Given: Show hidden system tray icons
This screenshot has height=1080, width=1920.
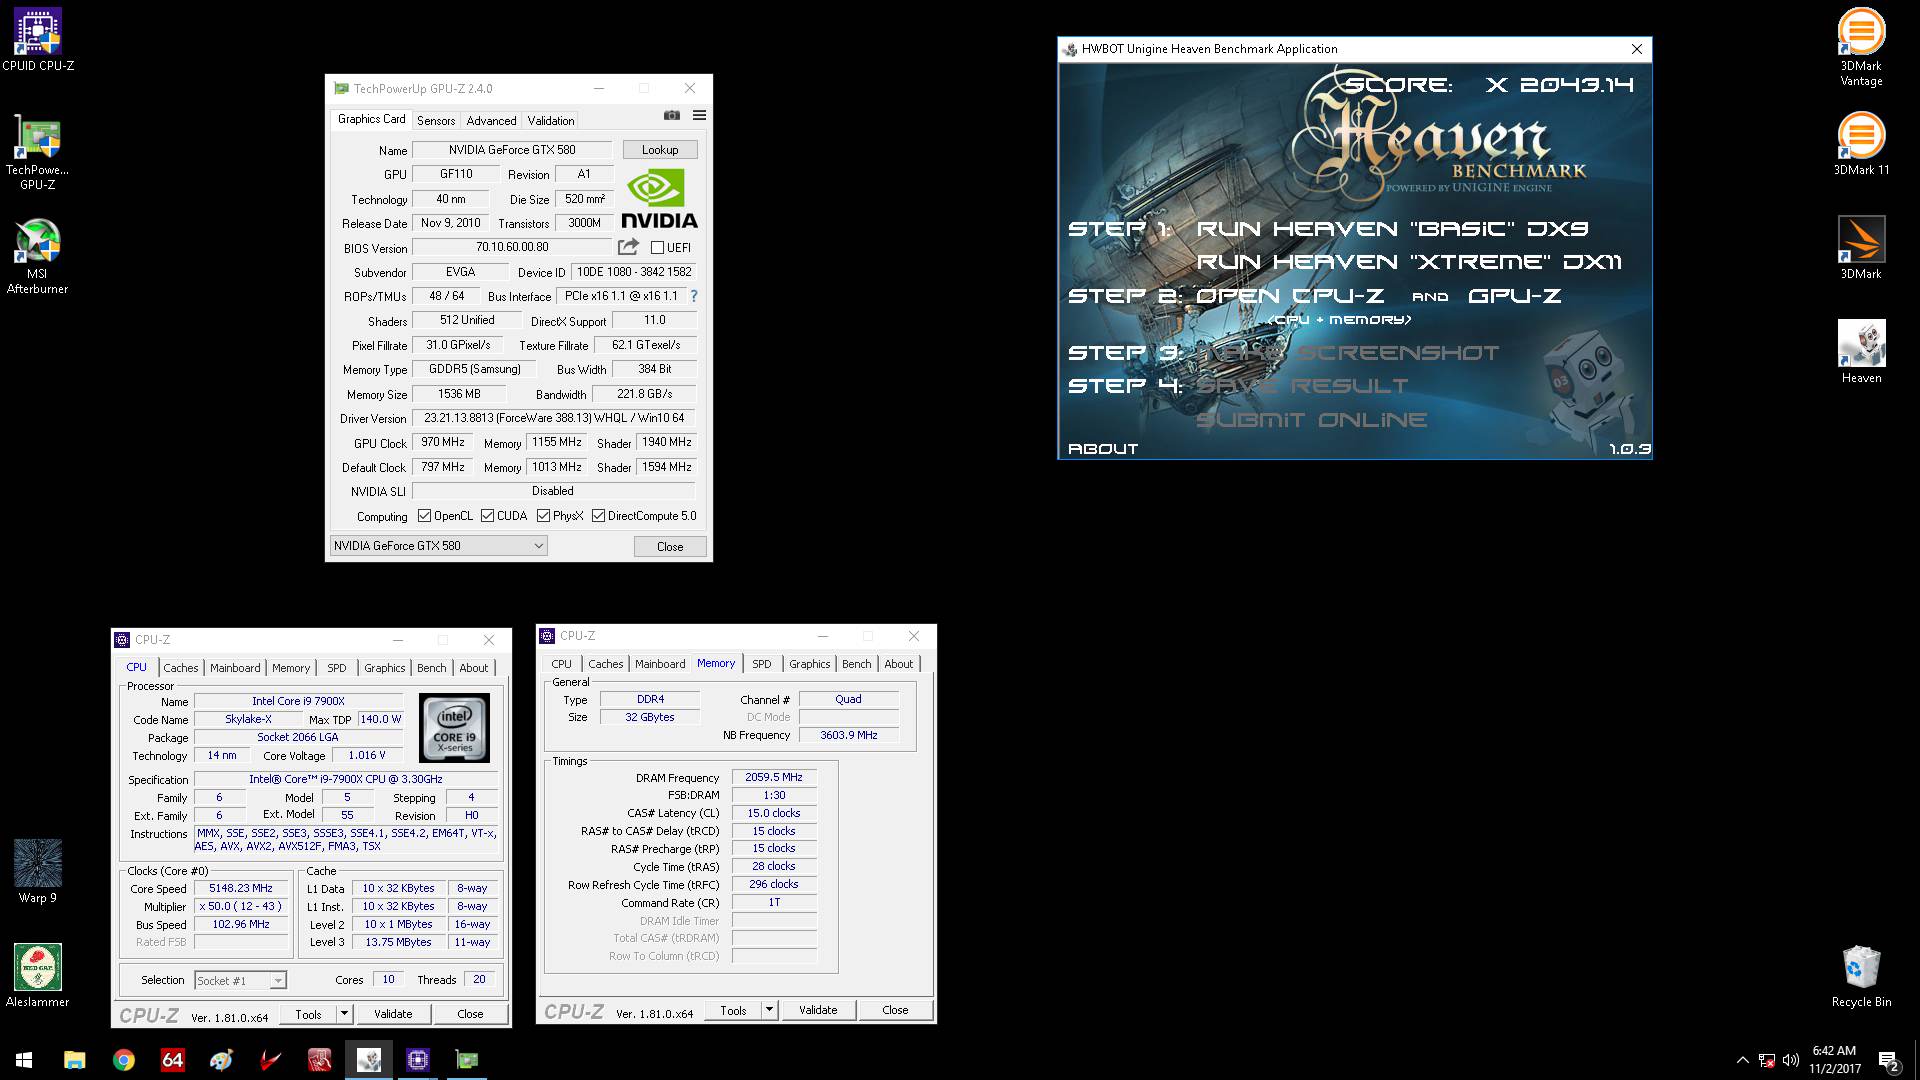Looking at the screenshot, I should [x=1743, y=1060].
